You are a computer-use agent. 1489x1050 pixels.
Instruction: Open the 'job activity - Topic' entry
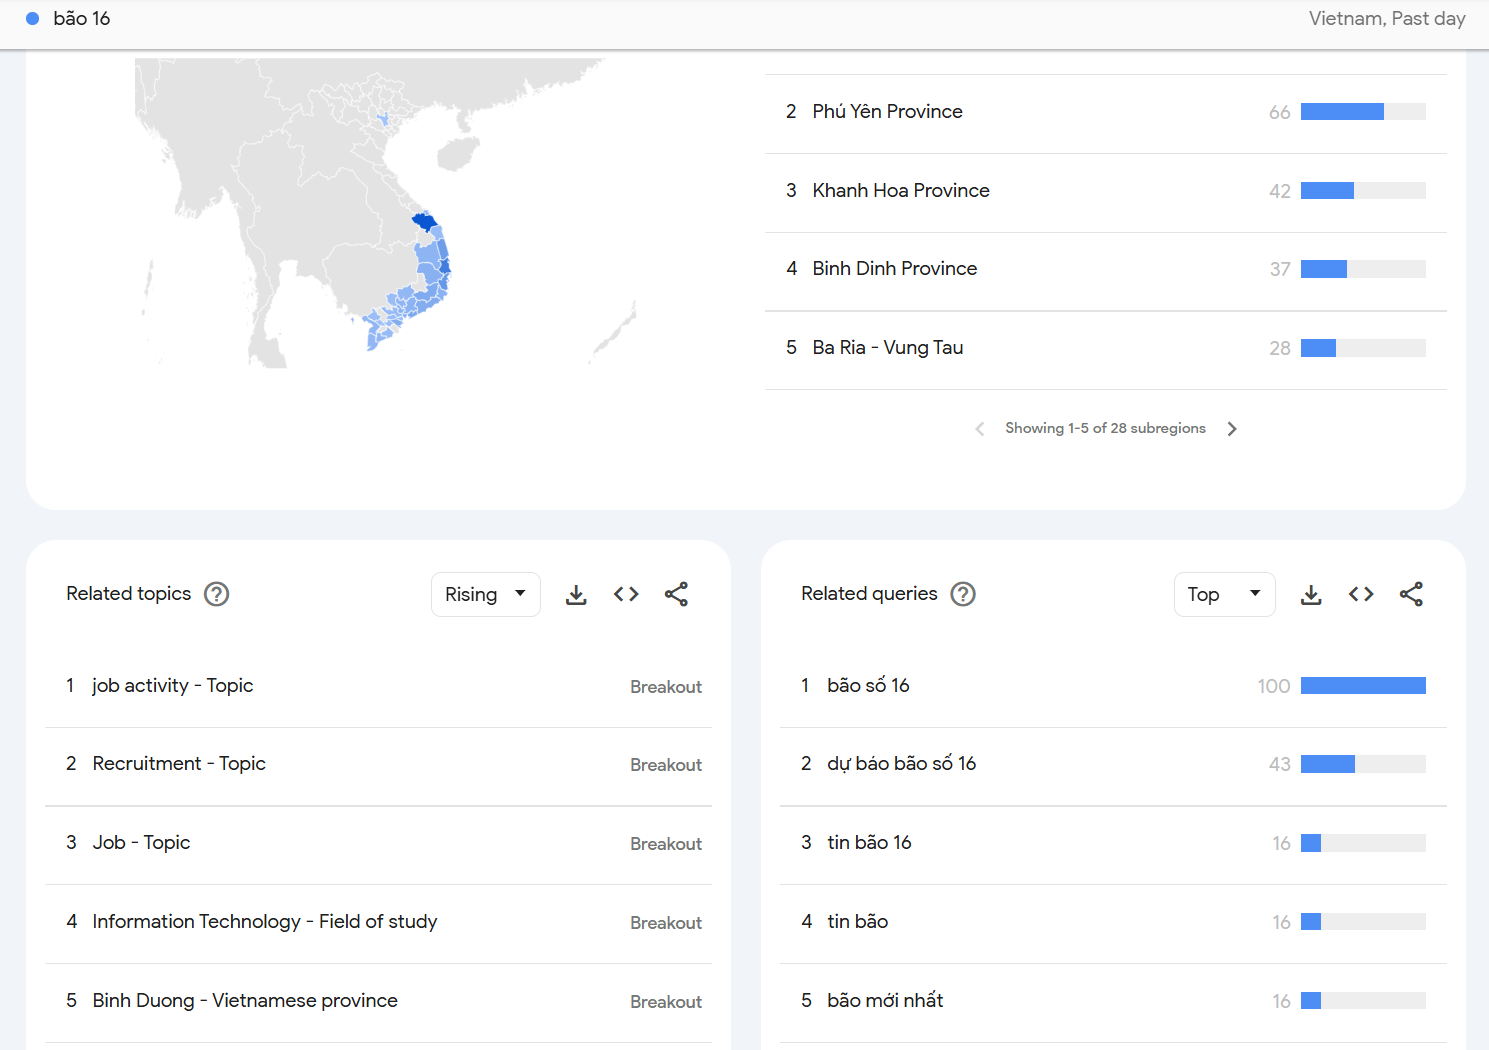coord(172,686)
